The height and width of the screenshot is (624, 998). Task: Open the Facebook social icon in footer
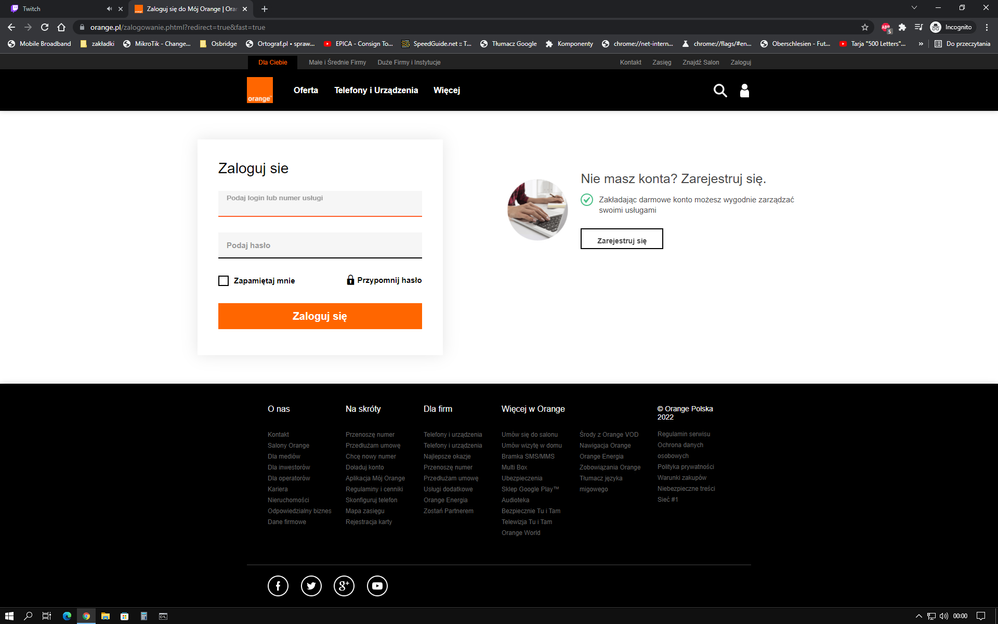278,586
